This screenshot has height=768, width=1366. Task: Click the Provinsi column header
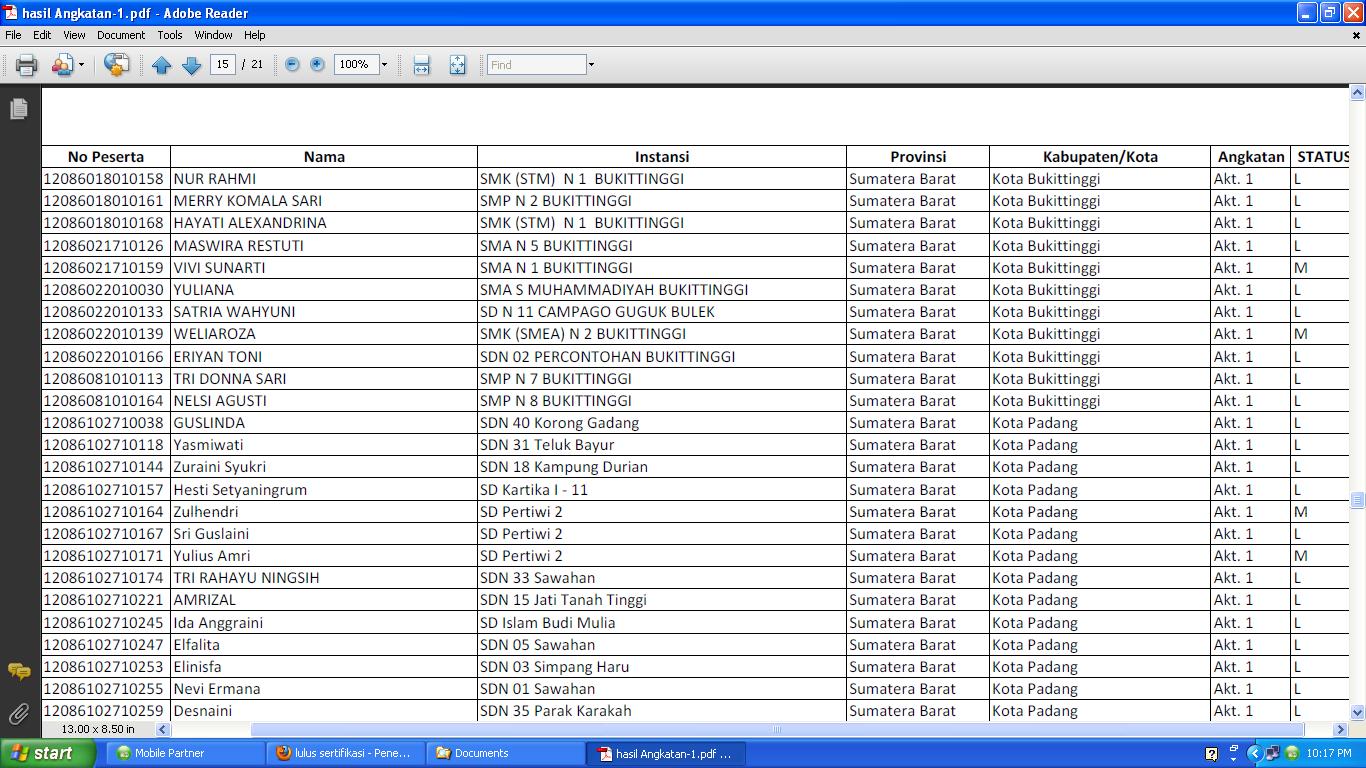point(918,157)
